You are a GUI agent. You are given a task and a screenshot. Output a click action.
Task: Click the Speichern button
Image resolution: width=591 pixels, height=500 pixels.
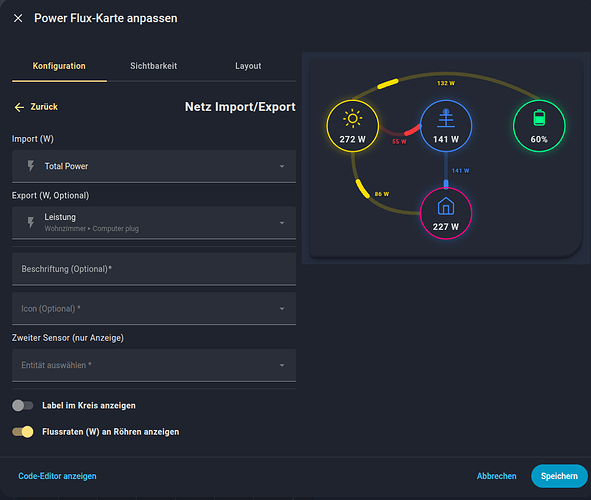click(559, 476)
